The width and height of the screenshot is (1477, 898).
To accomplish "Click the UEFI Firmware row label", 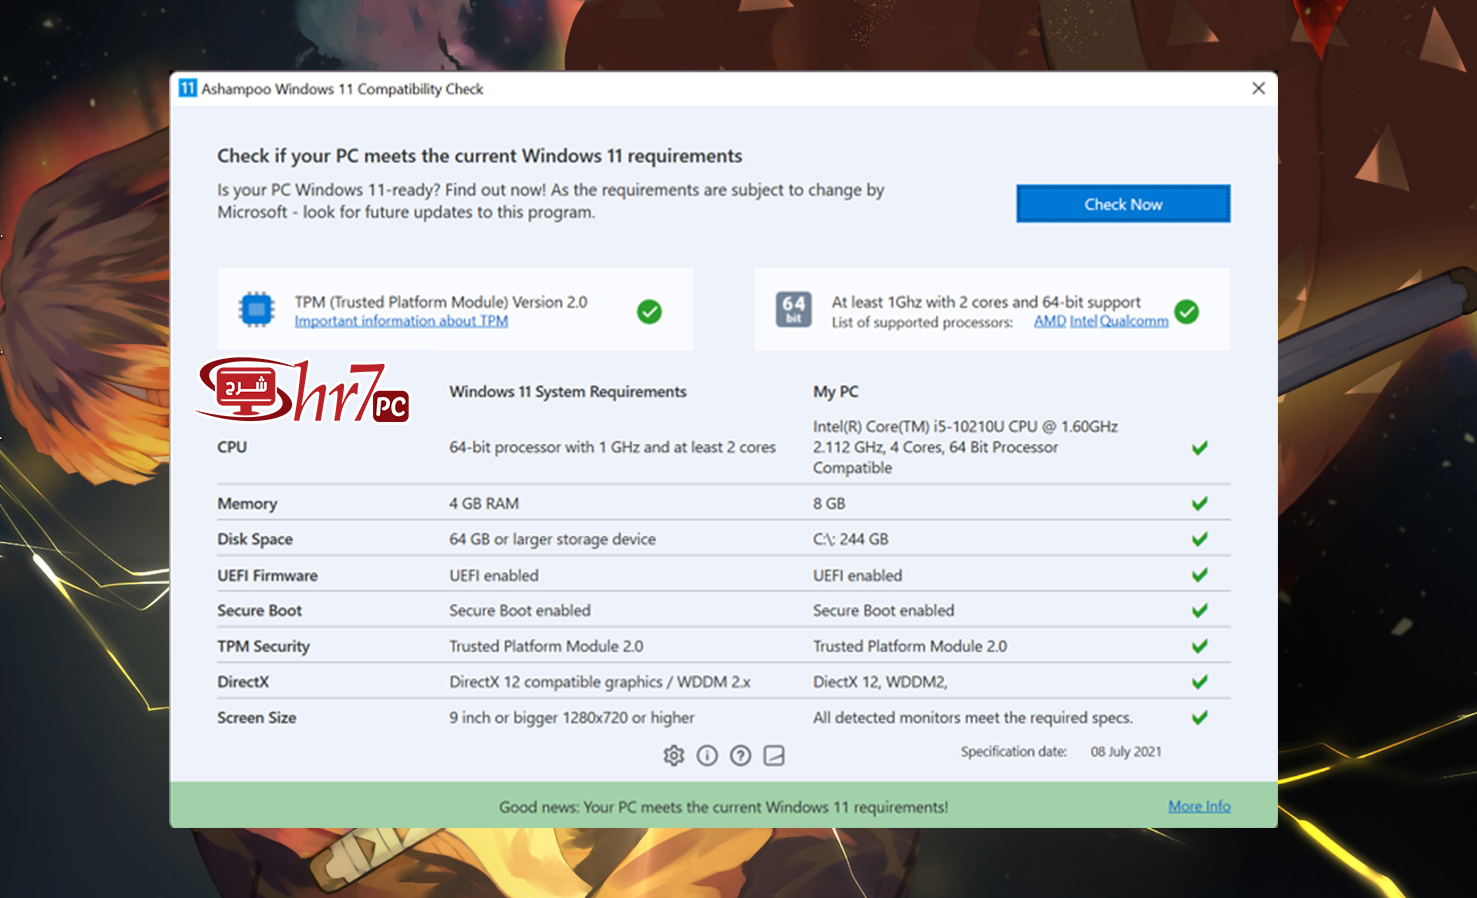I will 267,575.
